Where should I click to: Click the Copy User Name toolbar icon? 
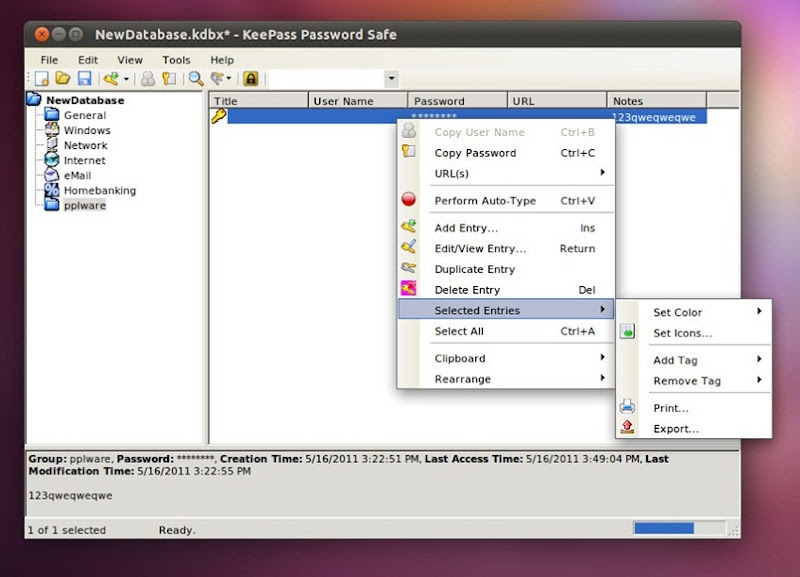click(148, 79)
